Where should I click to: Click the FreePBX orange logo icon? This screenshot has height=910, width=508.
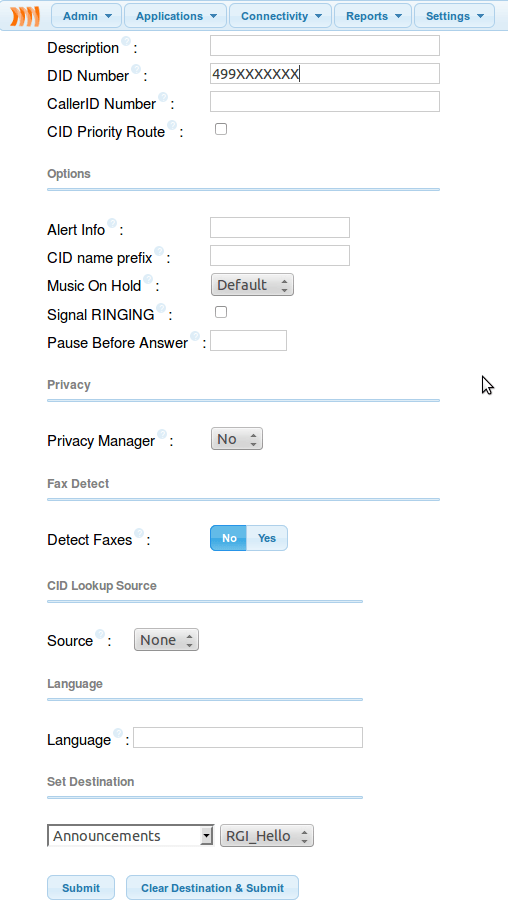(x=25, y=16)
